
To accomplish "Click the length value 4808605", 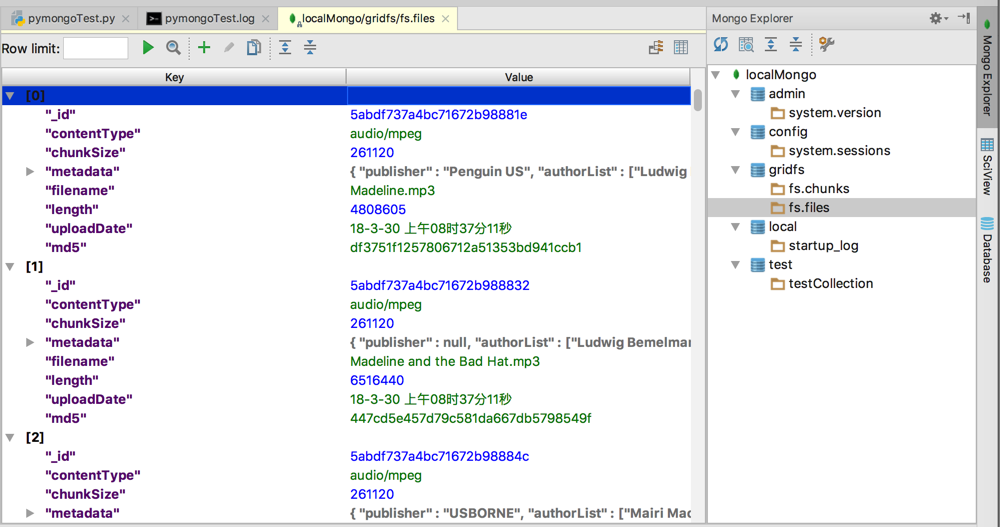I will [378, 210].
